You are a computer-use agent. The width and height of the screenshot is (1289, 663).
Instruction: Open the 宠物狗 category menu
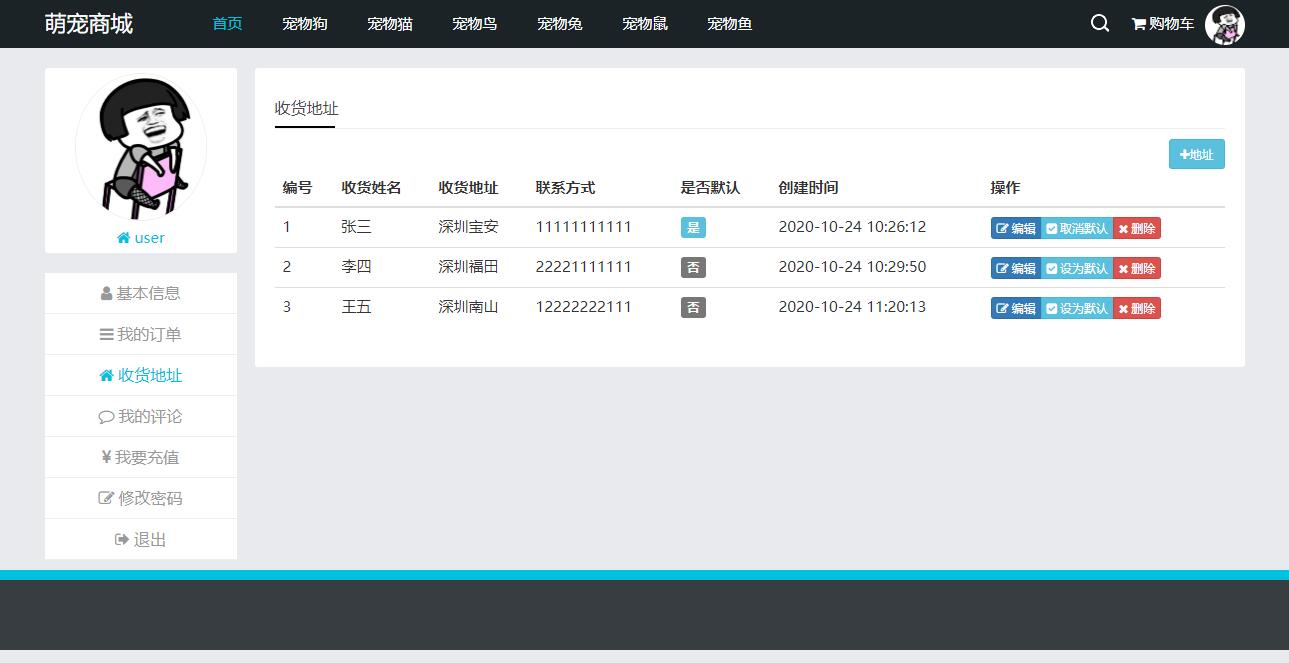304,23
